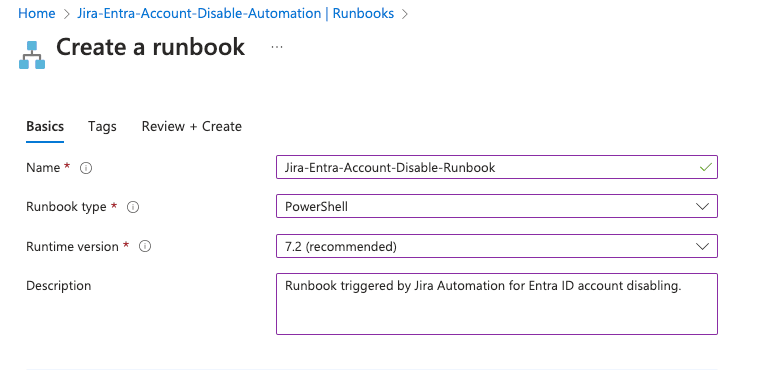This screenshot has width=780, height=370.
Task: Open the ellipsis menu next to Create a runbook
Action: [277, 47]
